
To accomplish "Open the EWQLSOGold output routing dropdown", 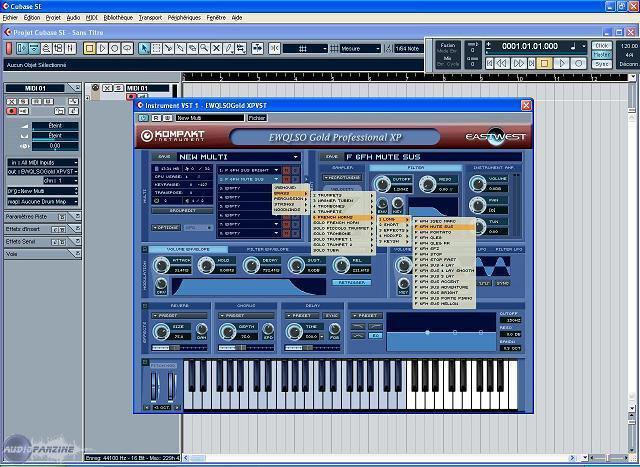I will 42,172.
